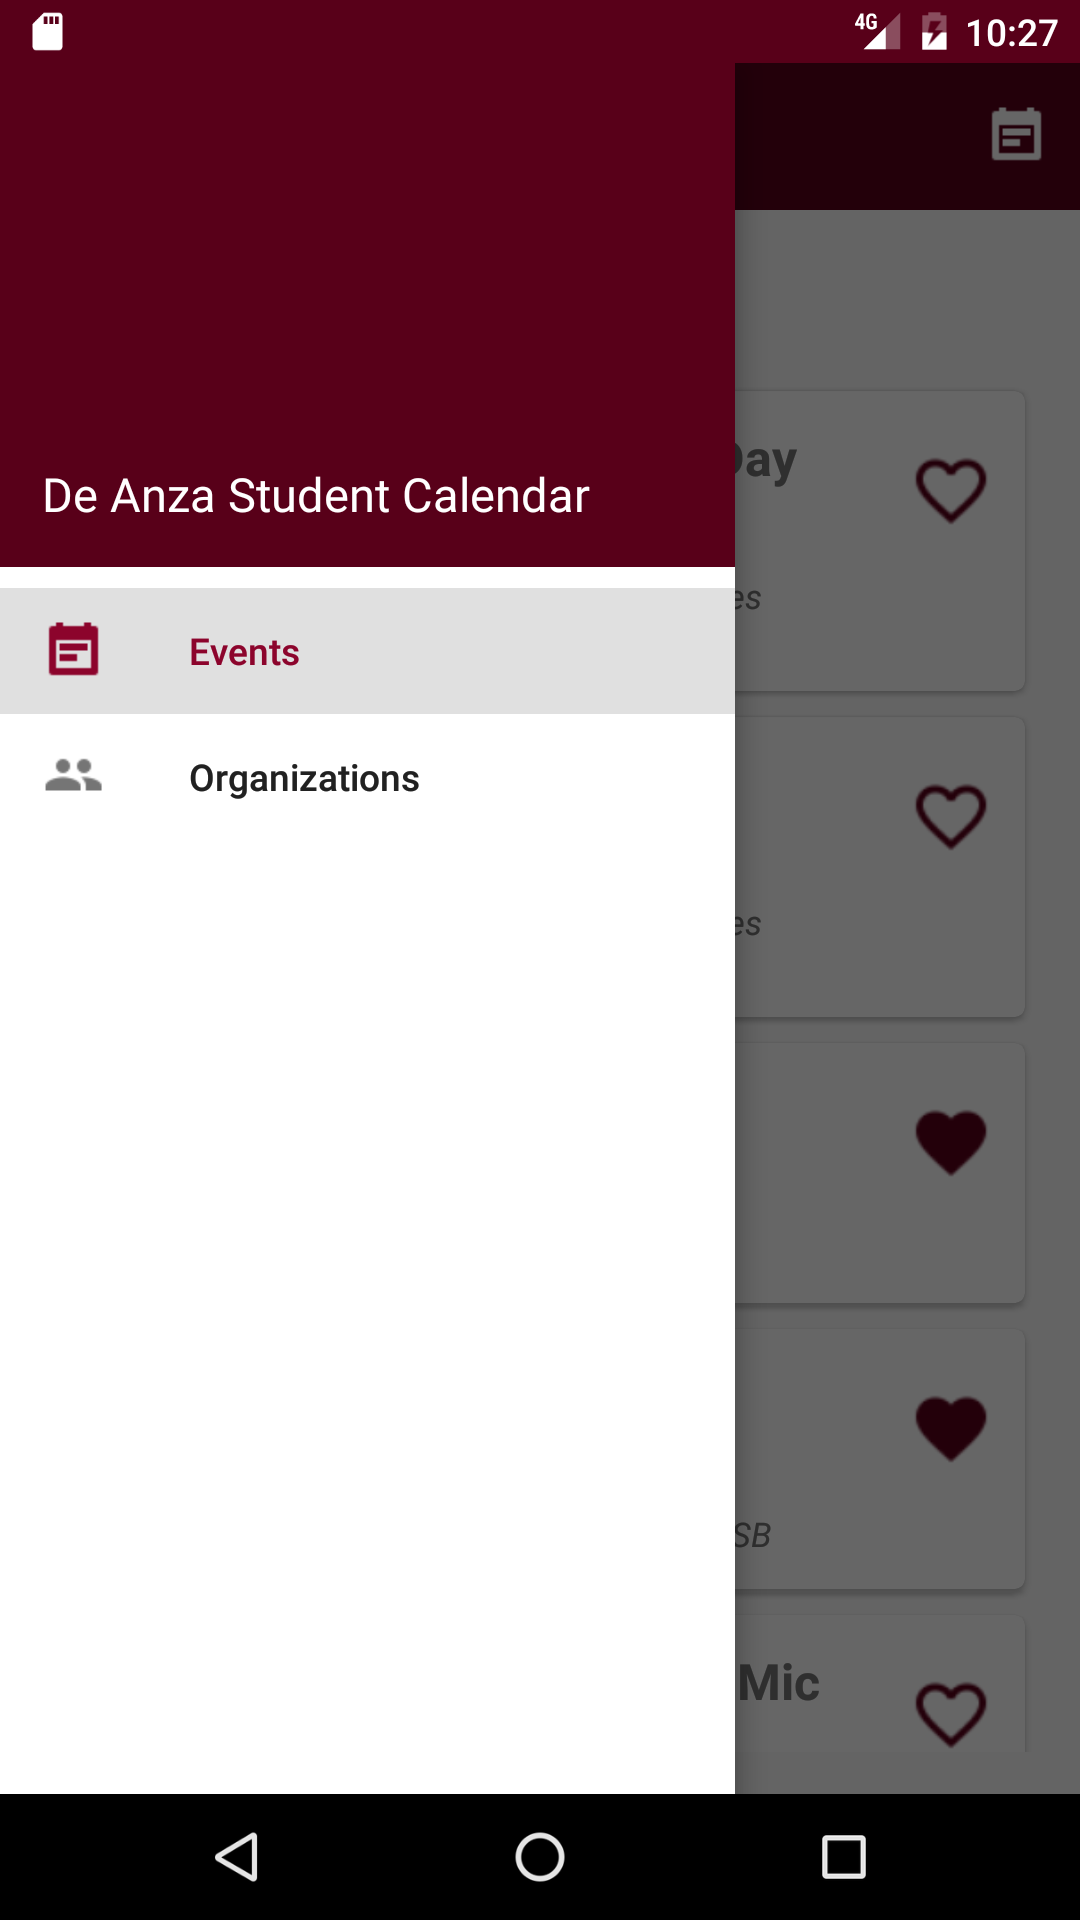Tap the De Anza Student Calendar header

(316, 496)
